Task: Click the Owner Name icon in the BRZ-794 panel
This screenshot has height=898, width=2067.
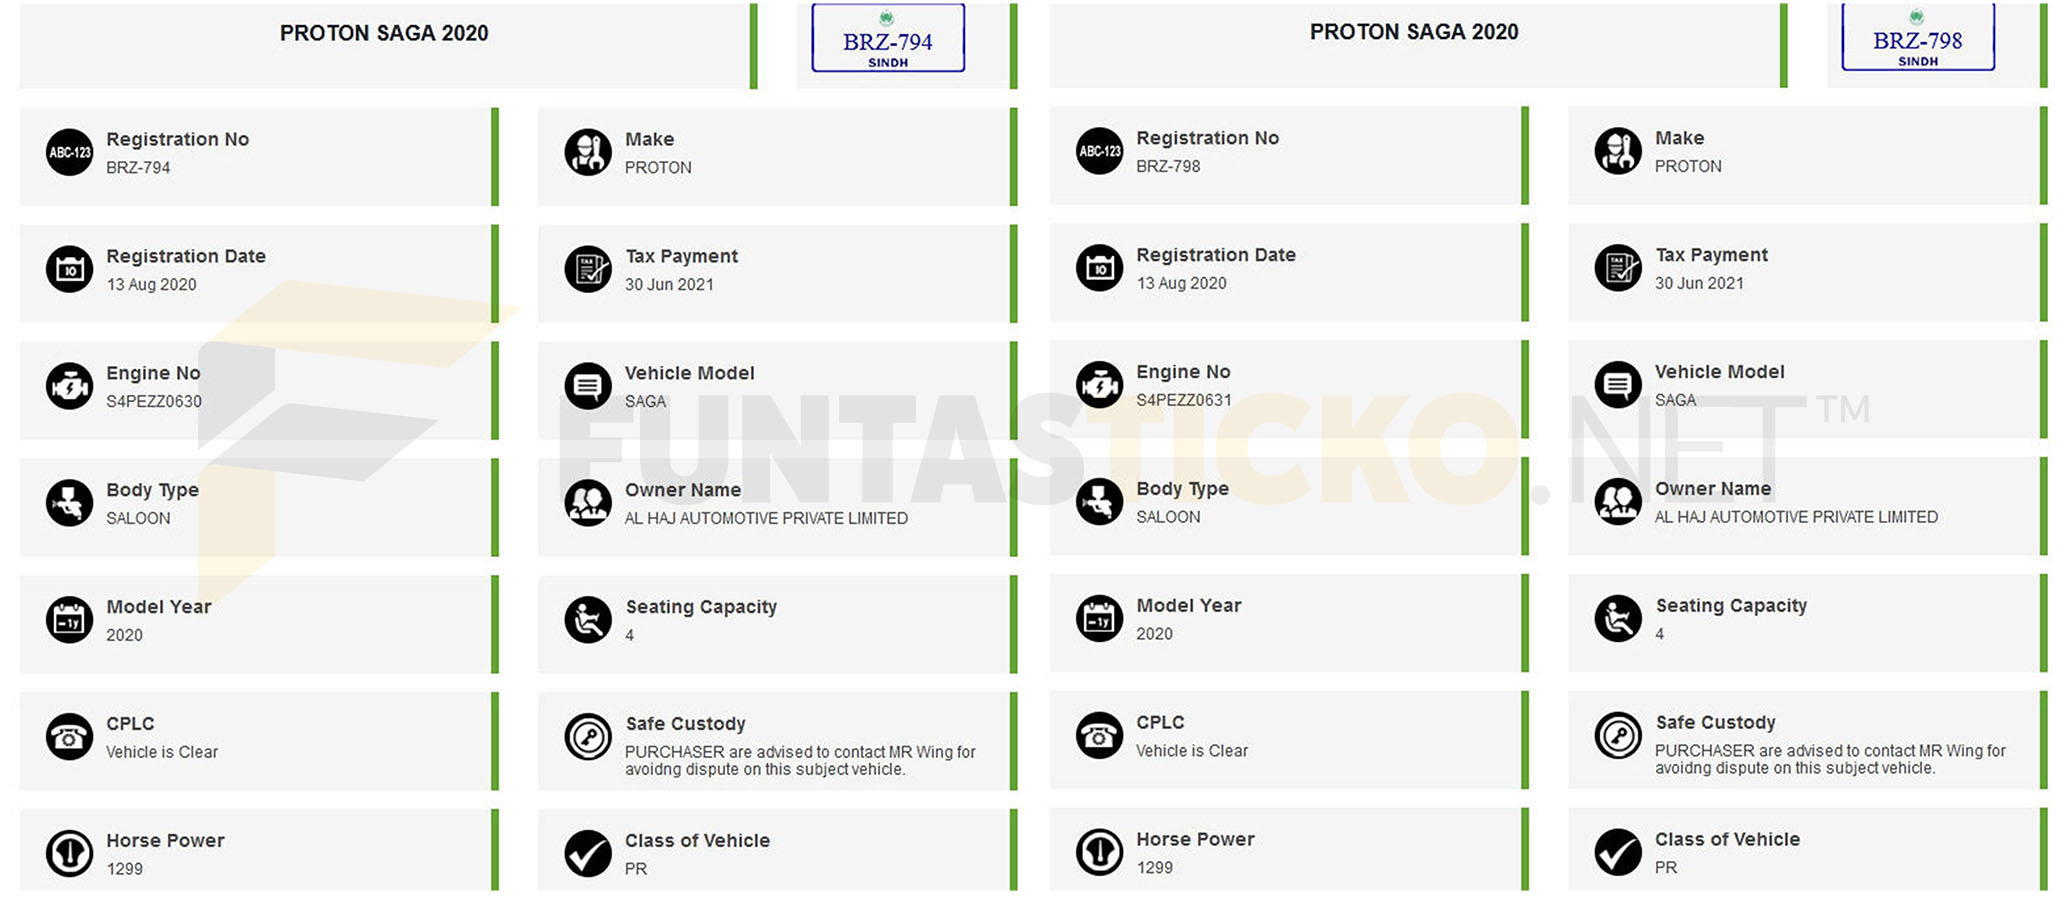Action: click(588, 503)
